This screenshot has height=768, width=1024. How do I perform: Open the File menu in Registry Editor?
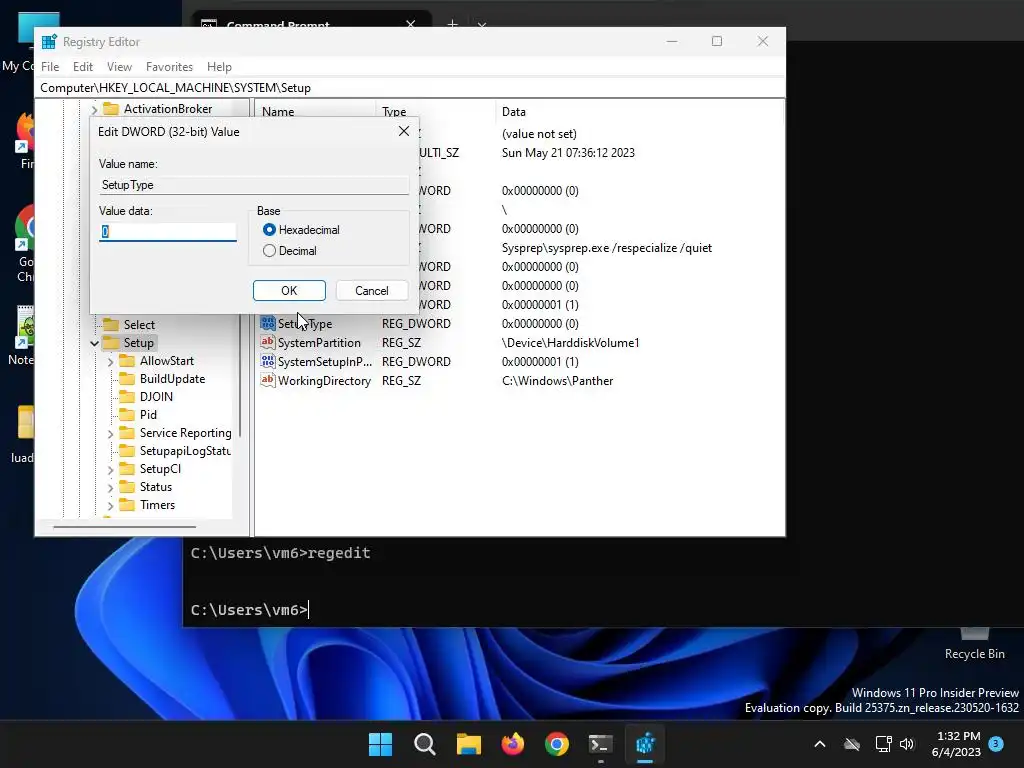click(x=50, y=67)
